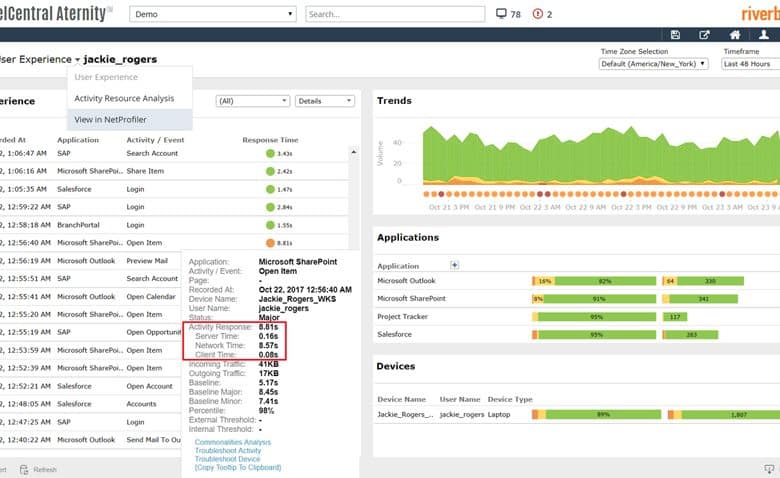Click the Device Type column header
This screenshot has height=478, width=780.
(510, 399)
